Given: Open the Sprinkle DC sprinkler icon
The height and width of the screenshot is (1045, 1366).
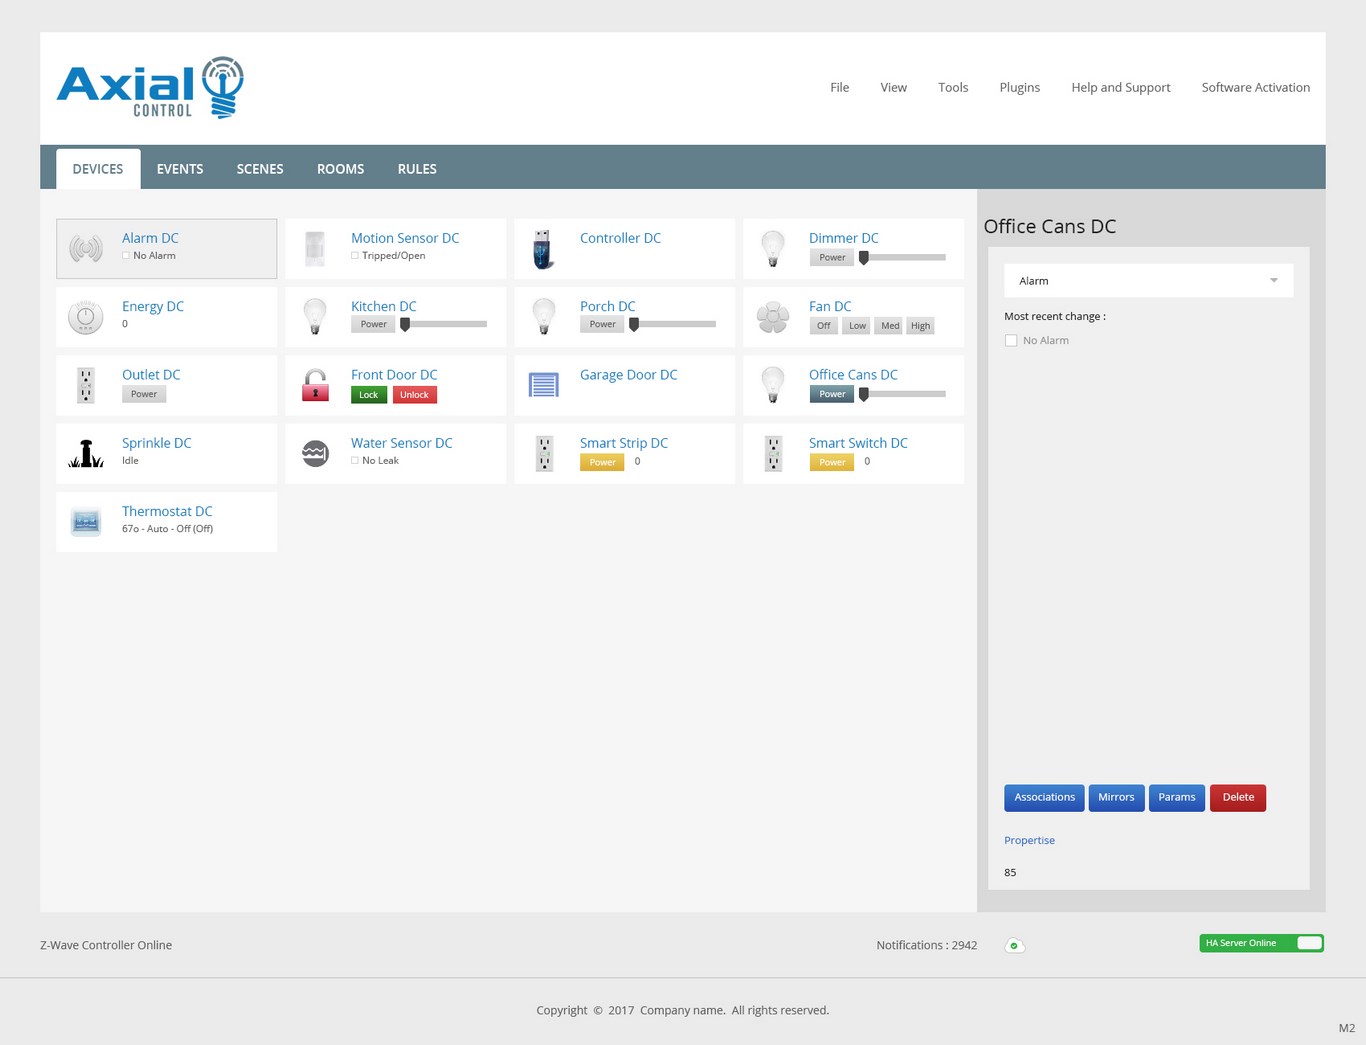Looking at the screenshot, I should pyautogui.click(x=86, y=453).
